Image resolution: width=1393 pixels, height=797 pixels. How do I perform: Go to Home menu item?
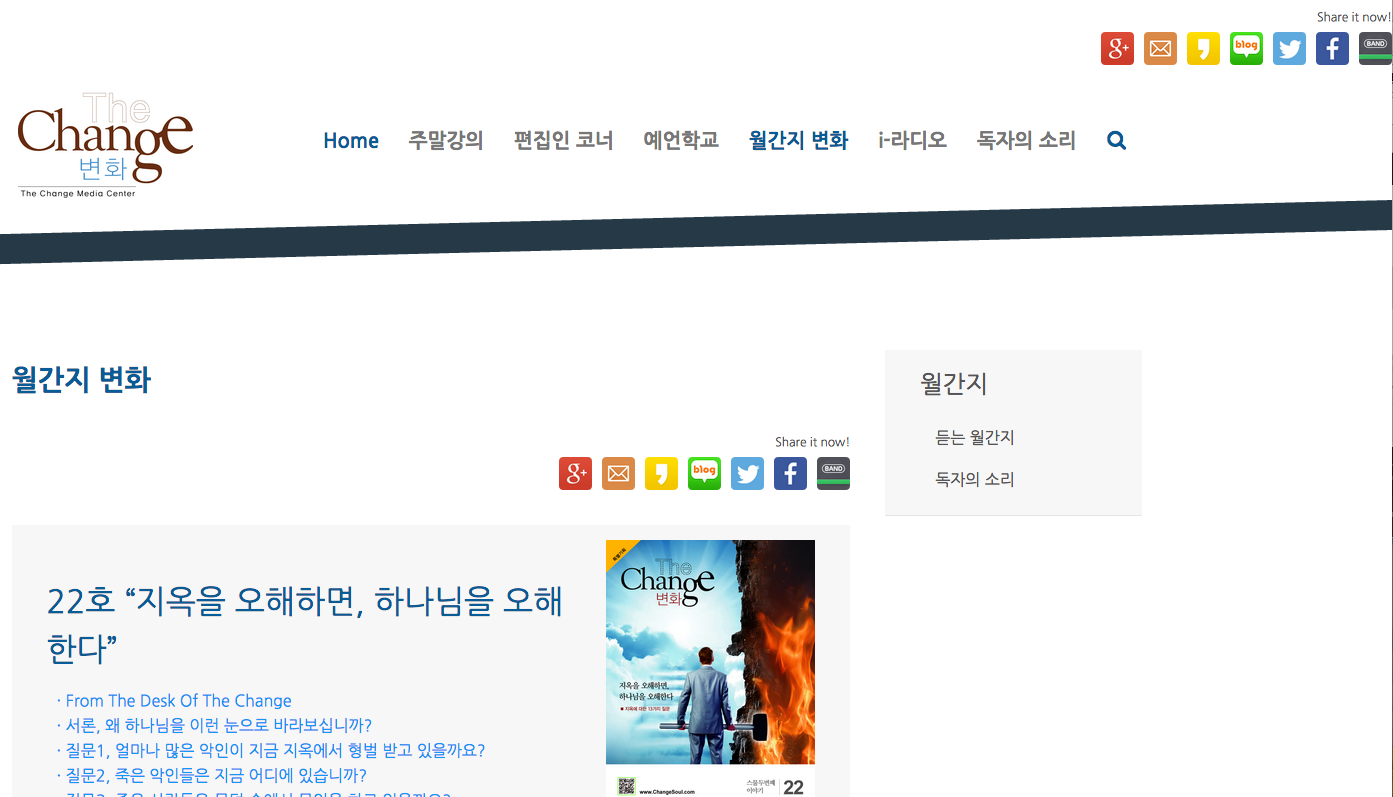coord(351,141)
